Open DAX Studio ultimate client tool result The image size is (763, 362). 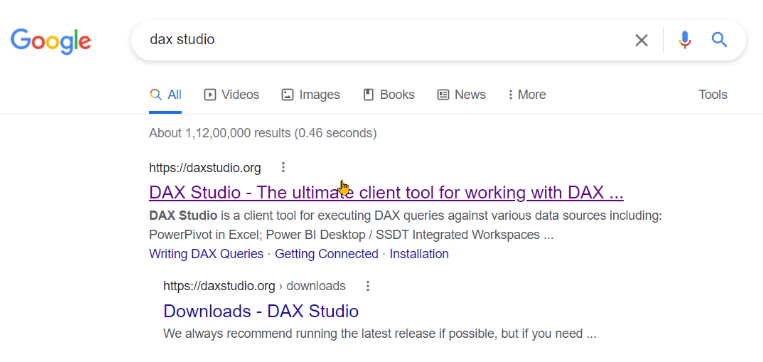click(x=386, y=193)
